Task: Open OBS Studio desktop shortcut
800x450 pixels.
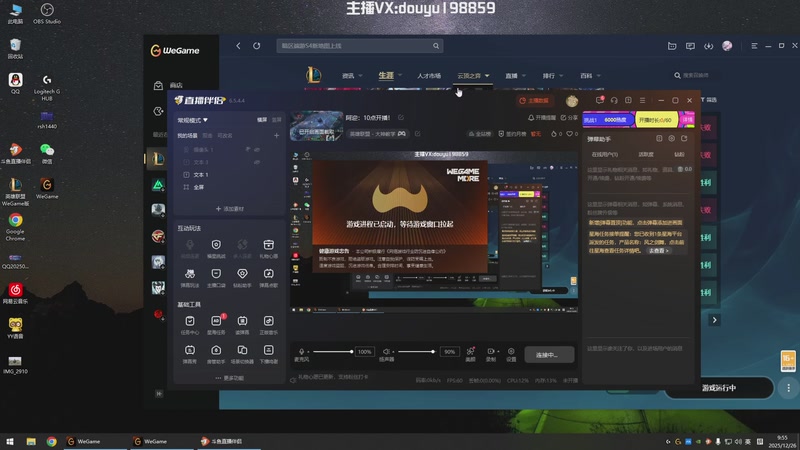Action: tap(47, 14)
